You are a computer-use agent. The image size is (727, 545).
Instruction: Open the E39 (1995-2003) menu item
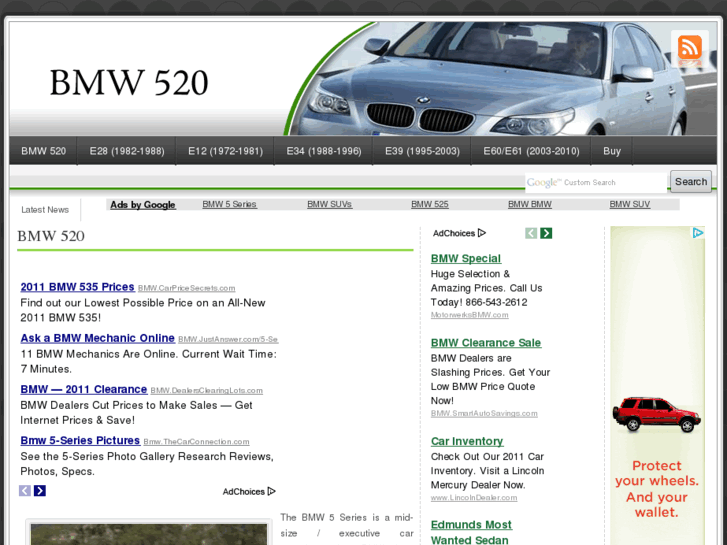click(x=422, y=151)
